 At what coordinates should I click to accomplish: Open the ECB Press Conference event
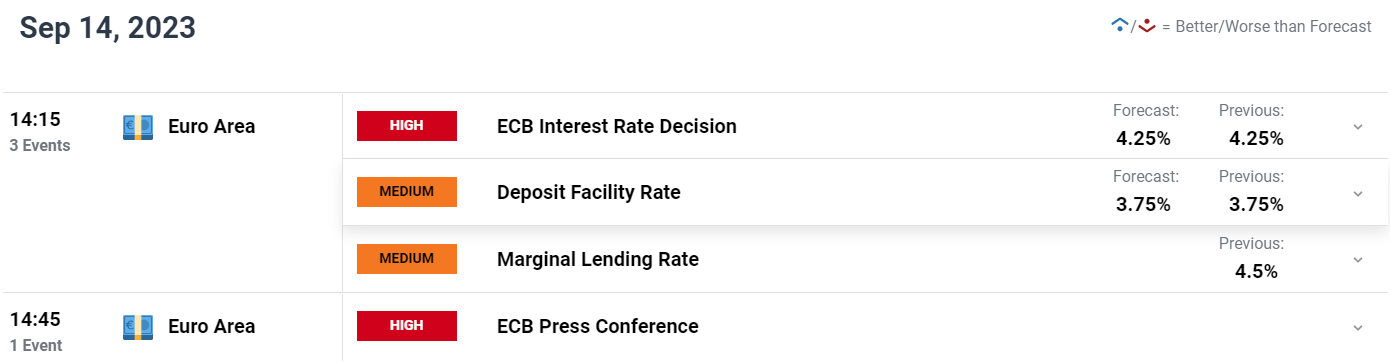[598, 327]
